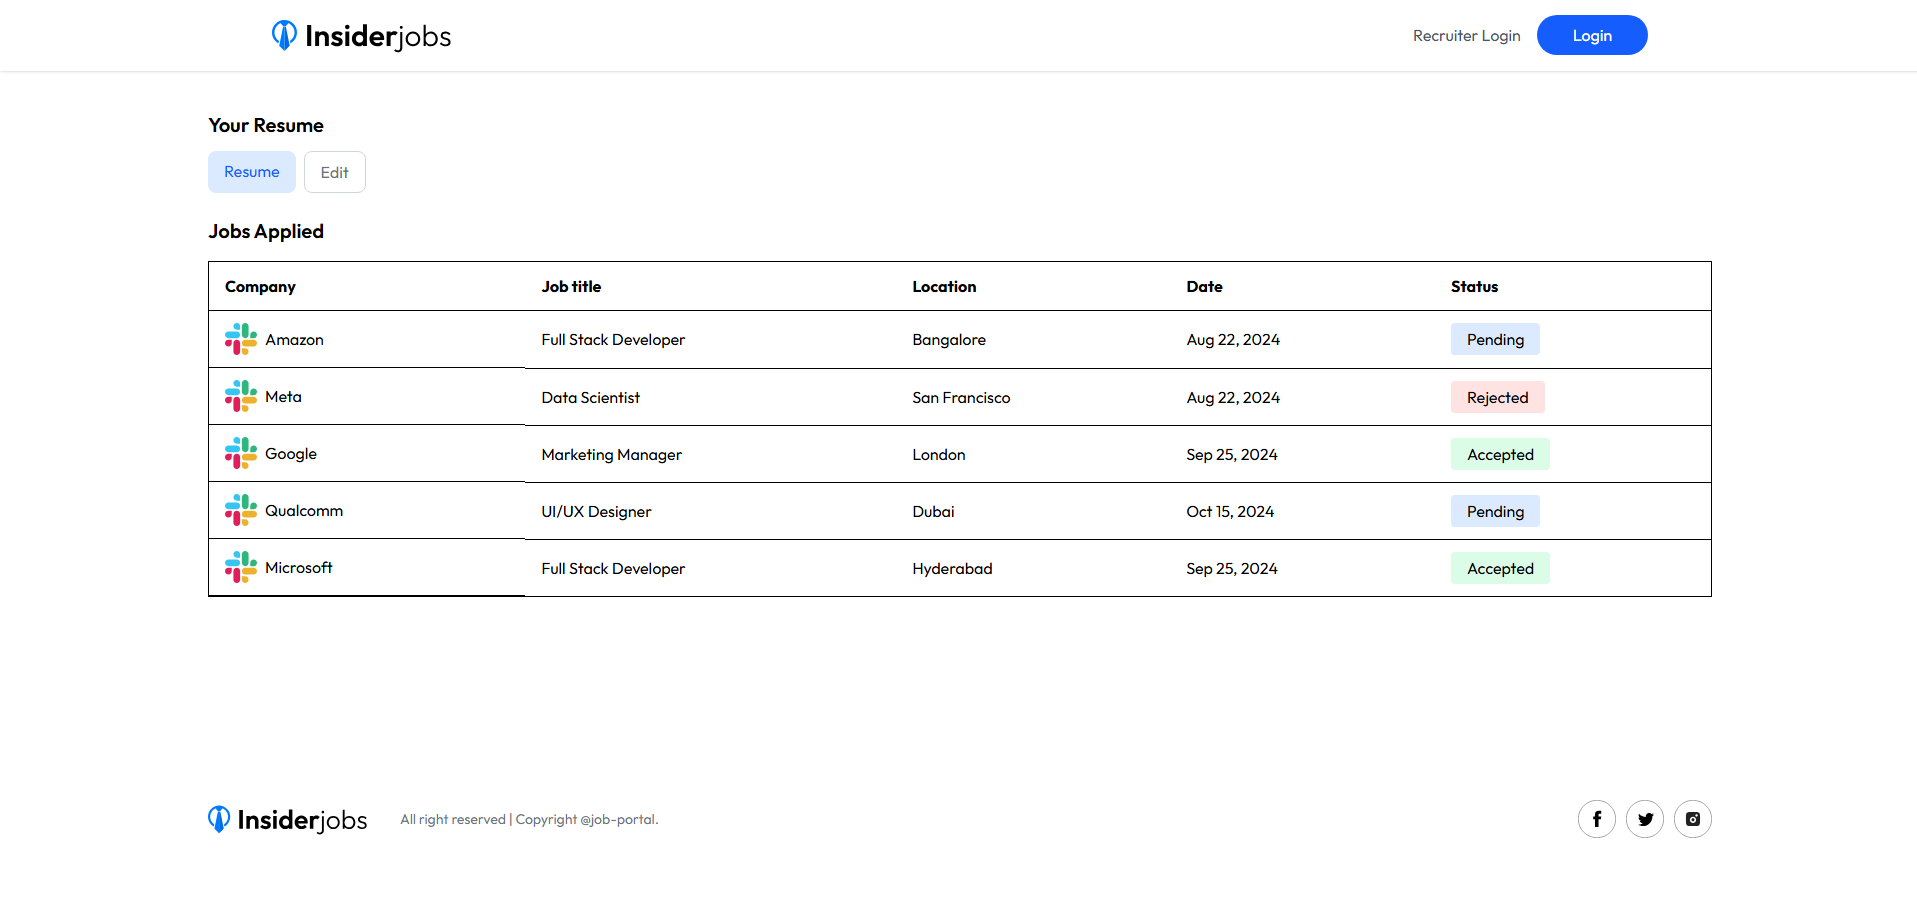Open the Instagram social icon
1917x918 pixels.
(x=1692, y=819)
